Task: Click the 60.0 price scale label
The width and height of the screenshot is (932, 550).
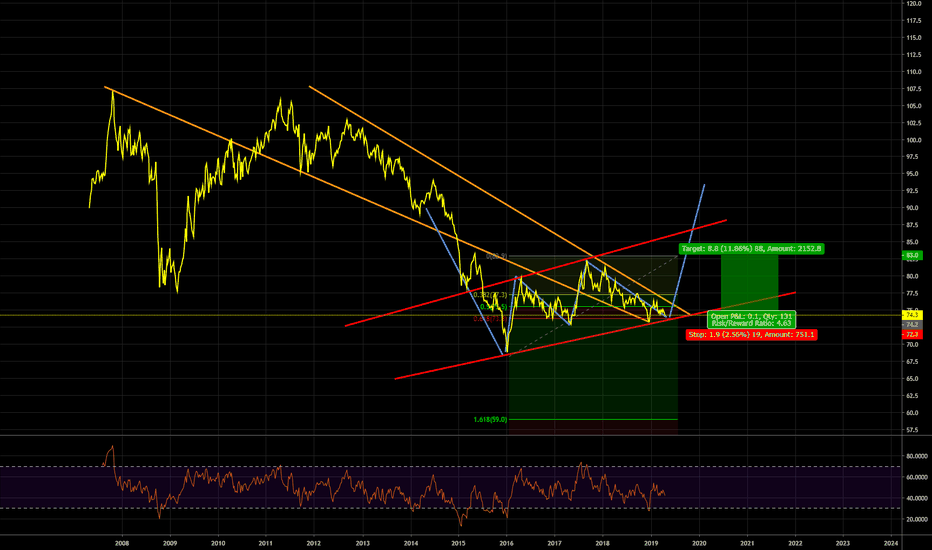Action: click(x=914, y=413)
